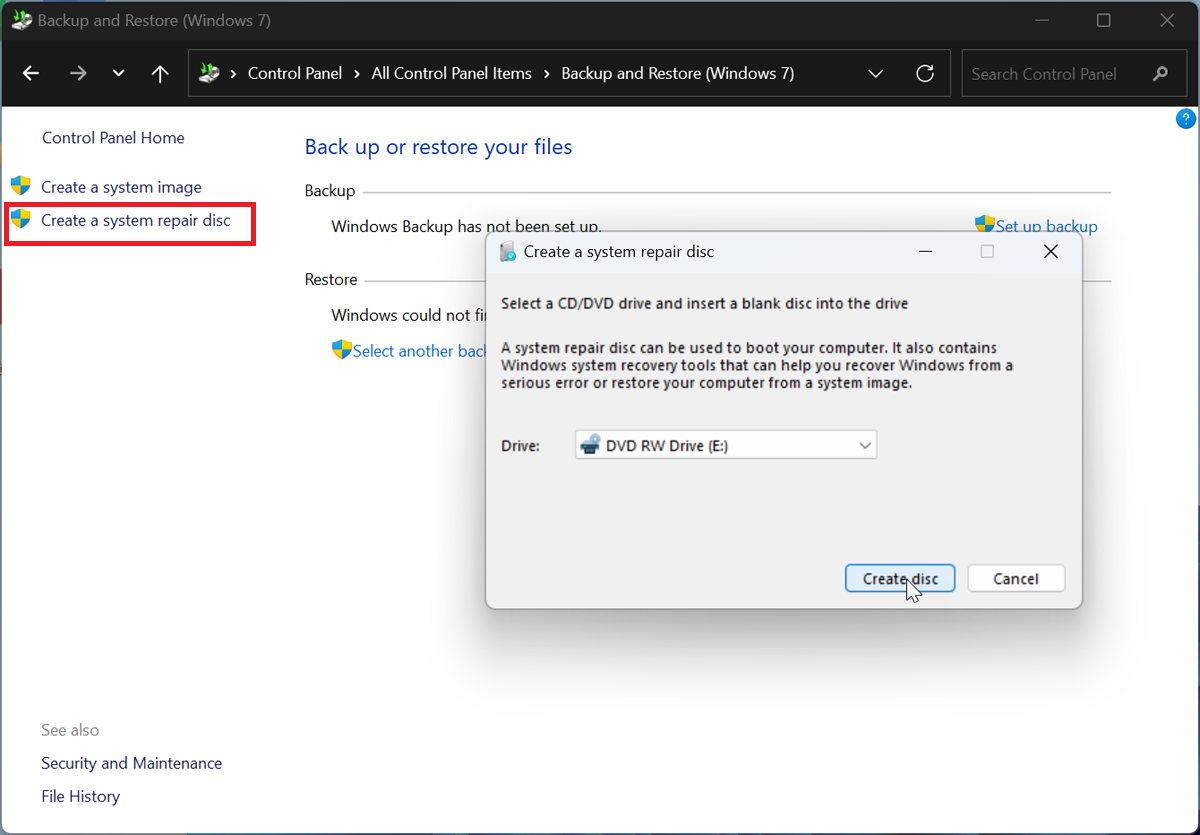Click the Create disc button
The width and height of the screenshot is (1200, 835).
click(899, 578)
